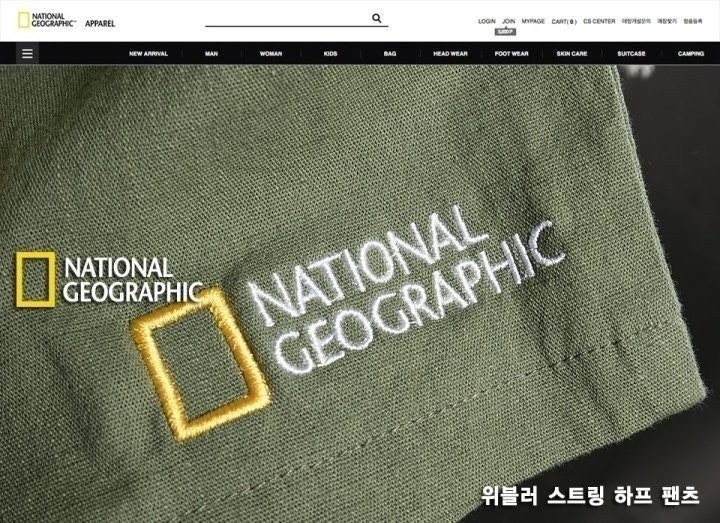
Task: Select SKIN CARE in navigation
Action: (x=571, y=54)
